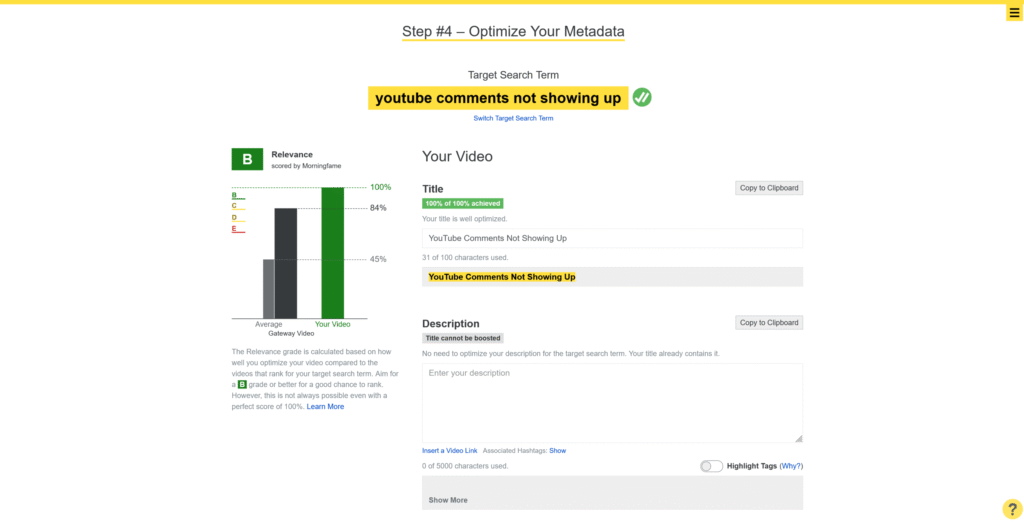Expand the Show More section

[448, 500]
